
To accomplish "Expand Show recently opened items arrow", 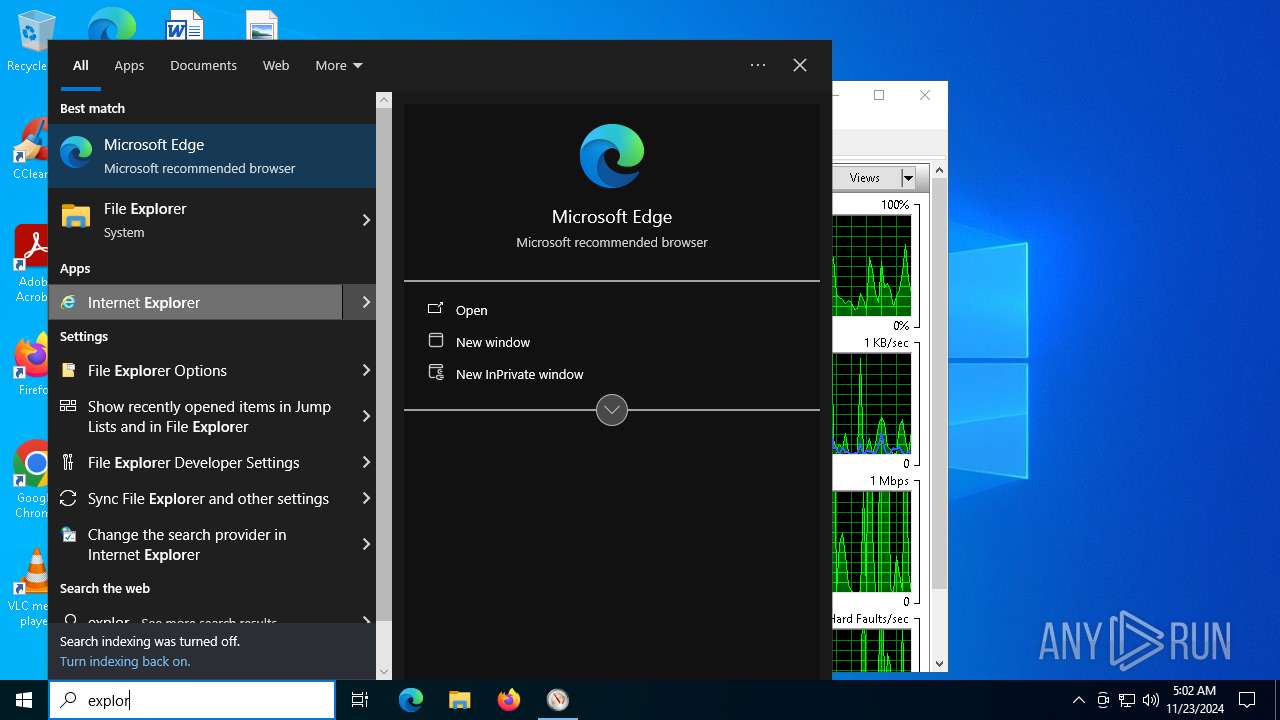I will tap(366, 416).
